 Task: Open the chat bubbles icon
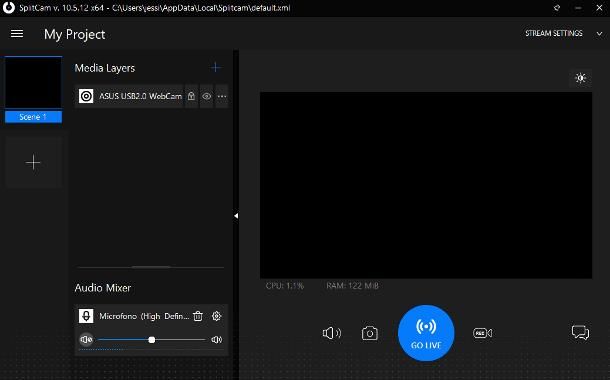tap(580, 333)
